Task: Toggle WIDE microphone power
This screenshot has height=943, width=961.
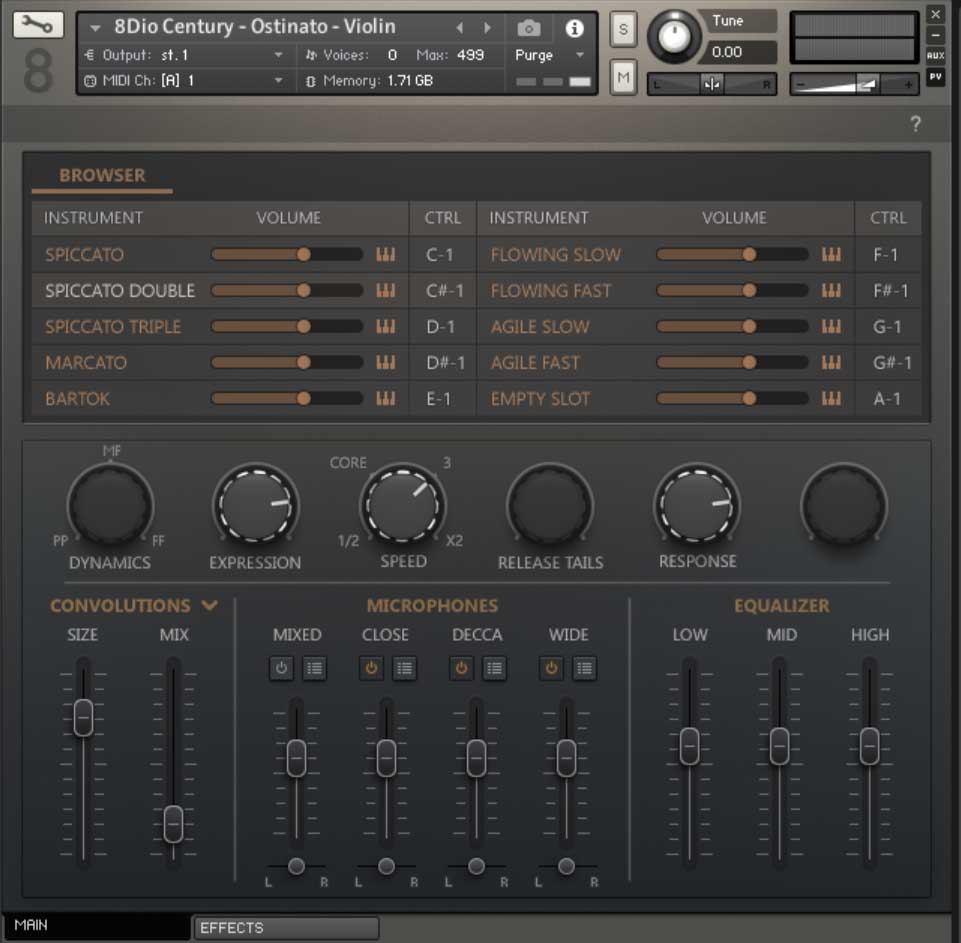Action: (x=552, y=668)
